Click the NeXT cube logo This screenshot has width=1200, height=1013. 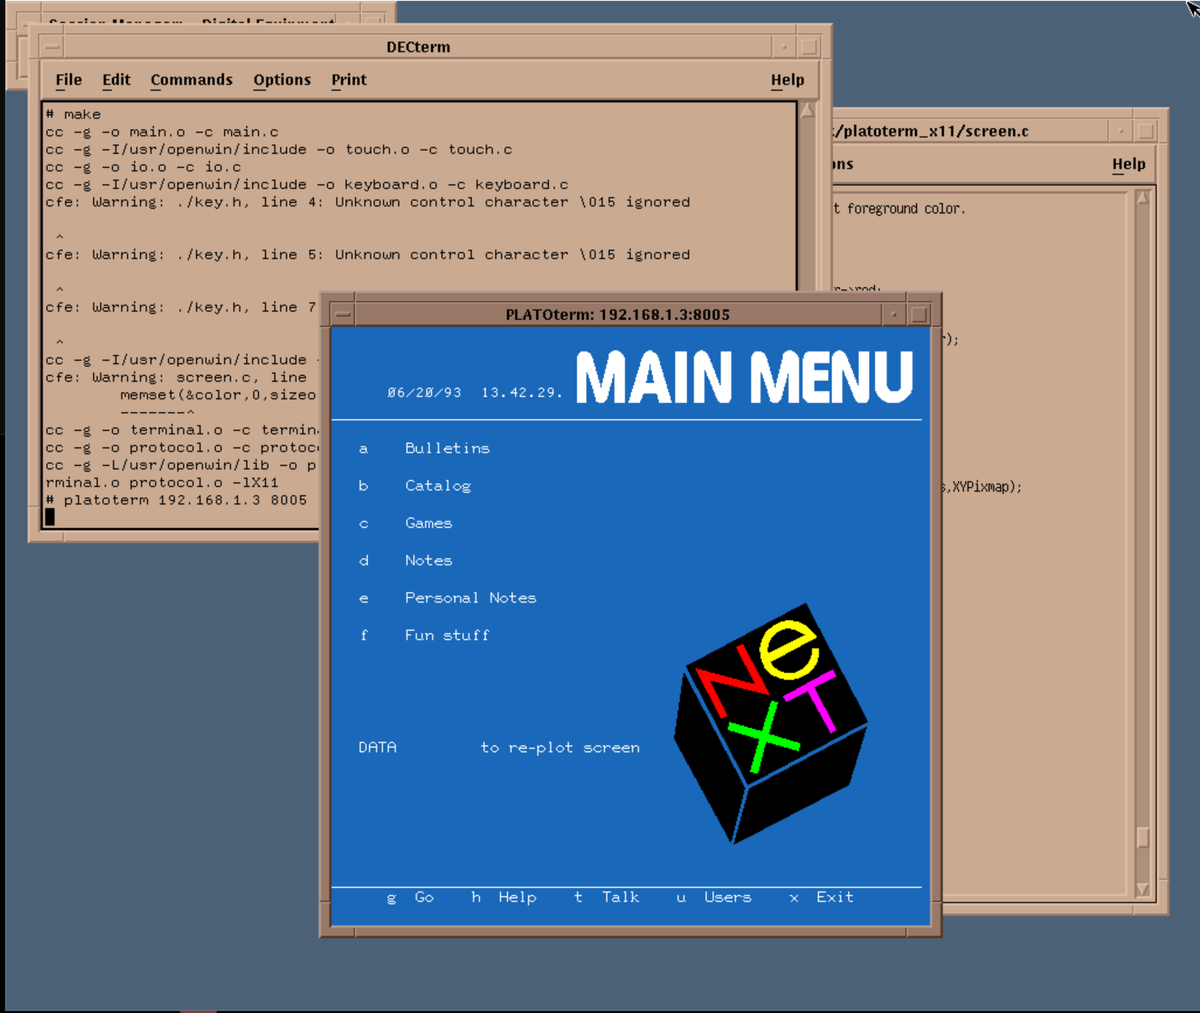point(770,722)
